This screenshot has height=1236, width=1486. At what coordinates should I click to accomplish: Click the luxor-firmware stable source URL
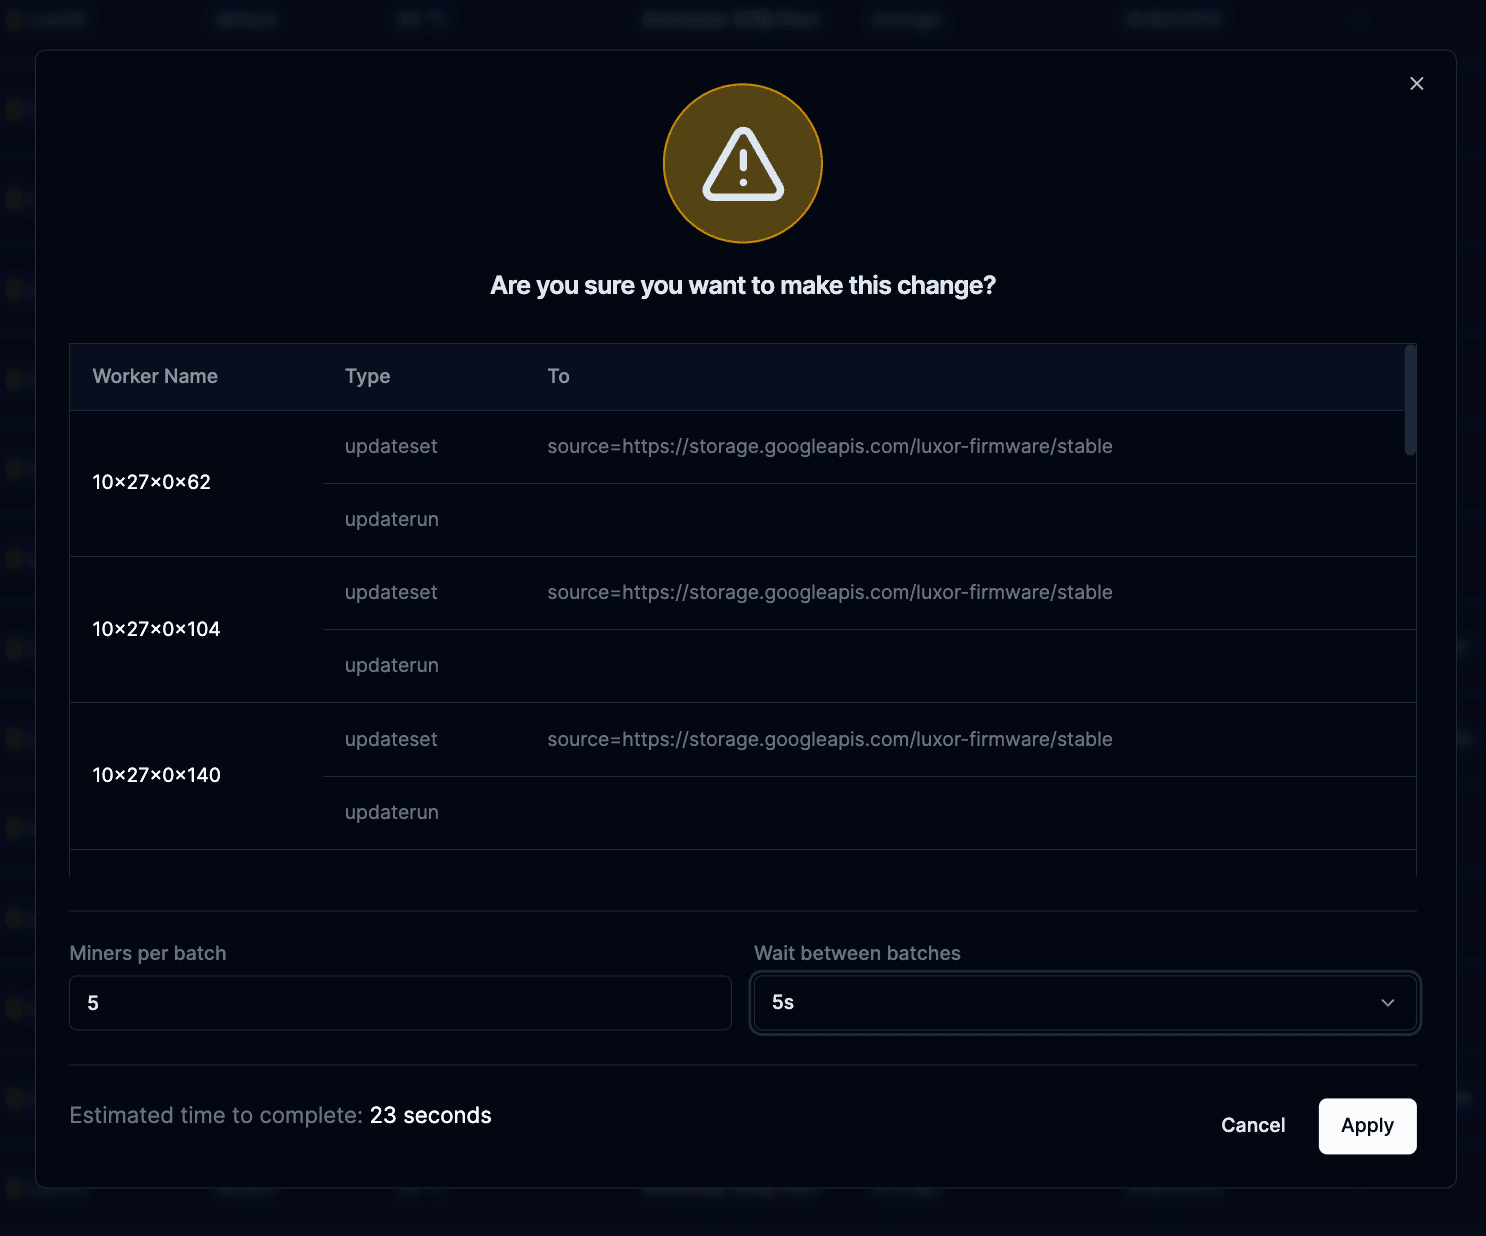[x=830, y=447]
